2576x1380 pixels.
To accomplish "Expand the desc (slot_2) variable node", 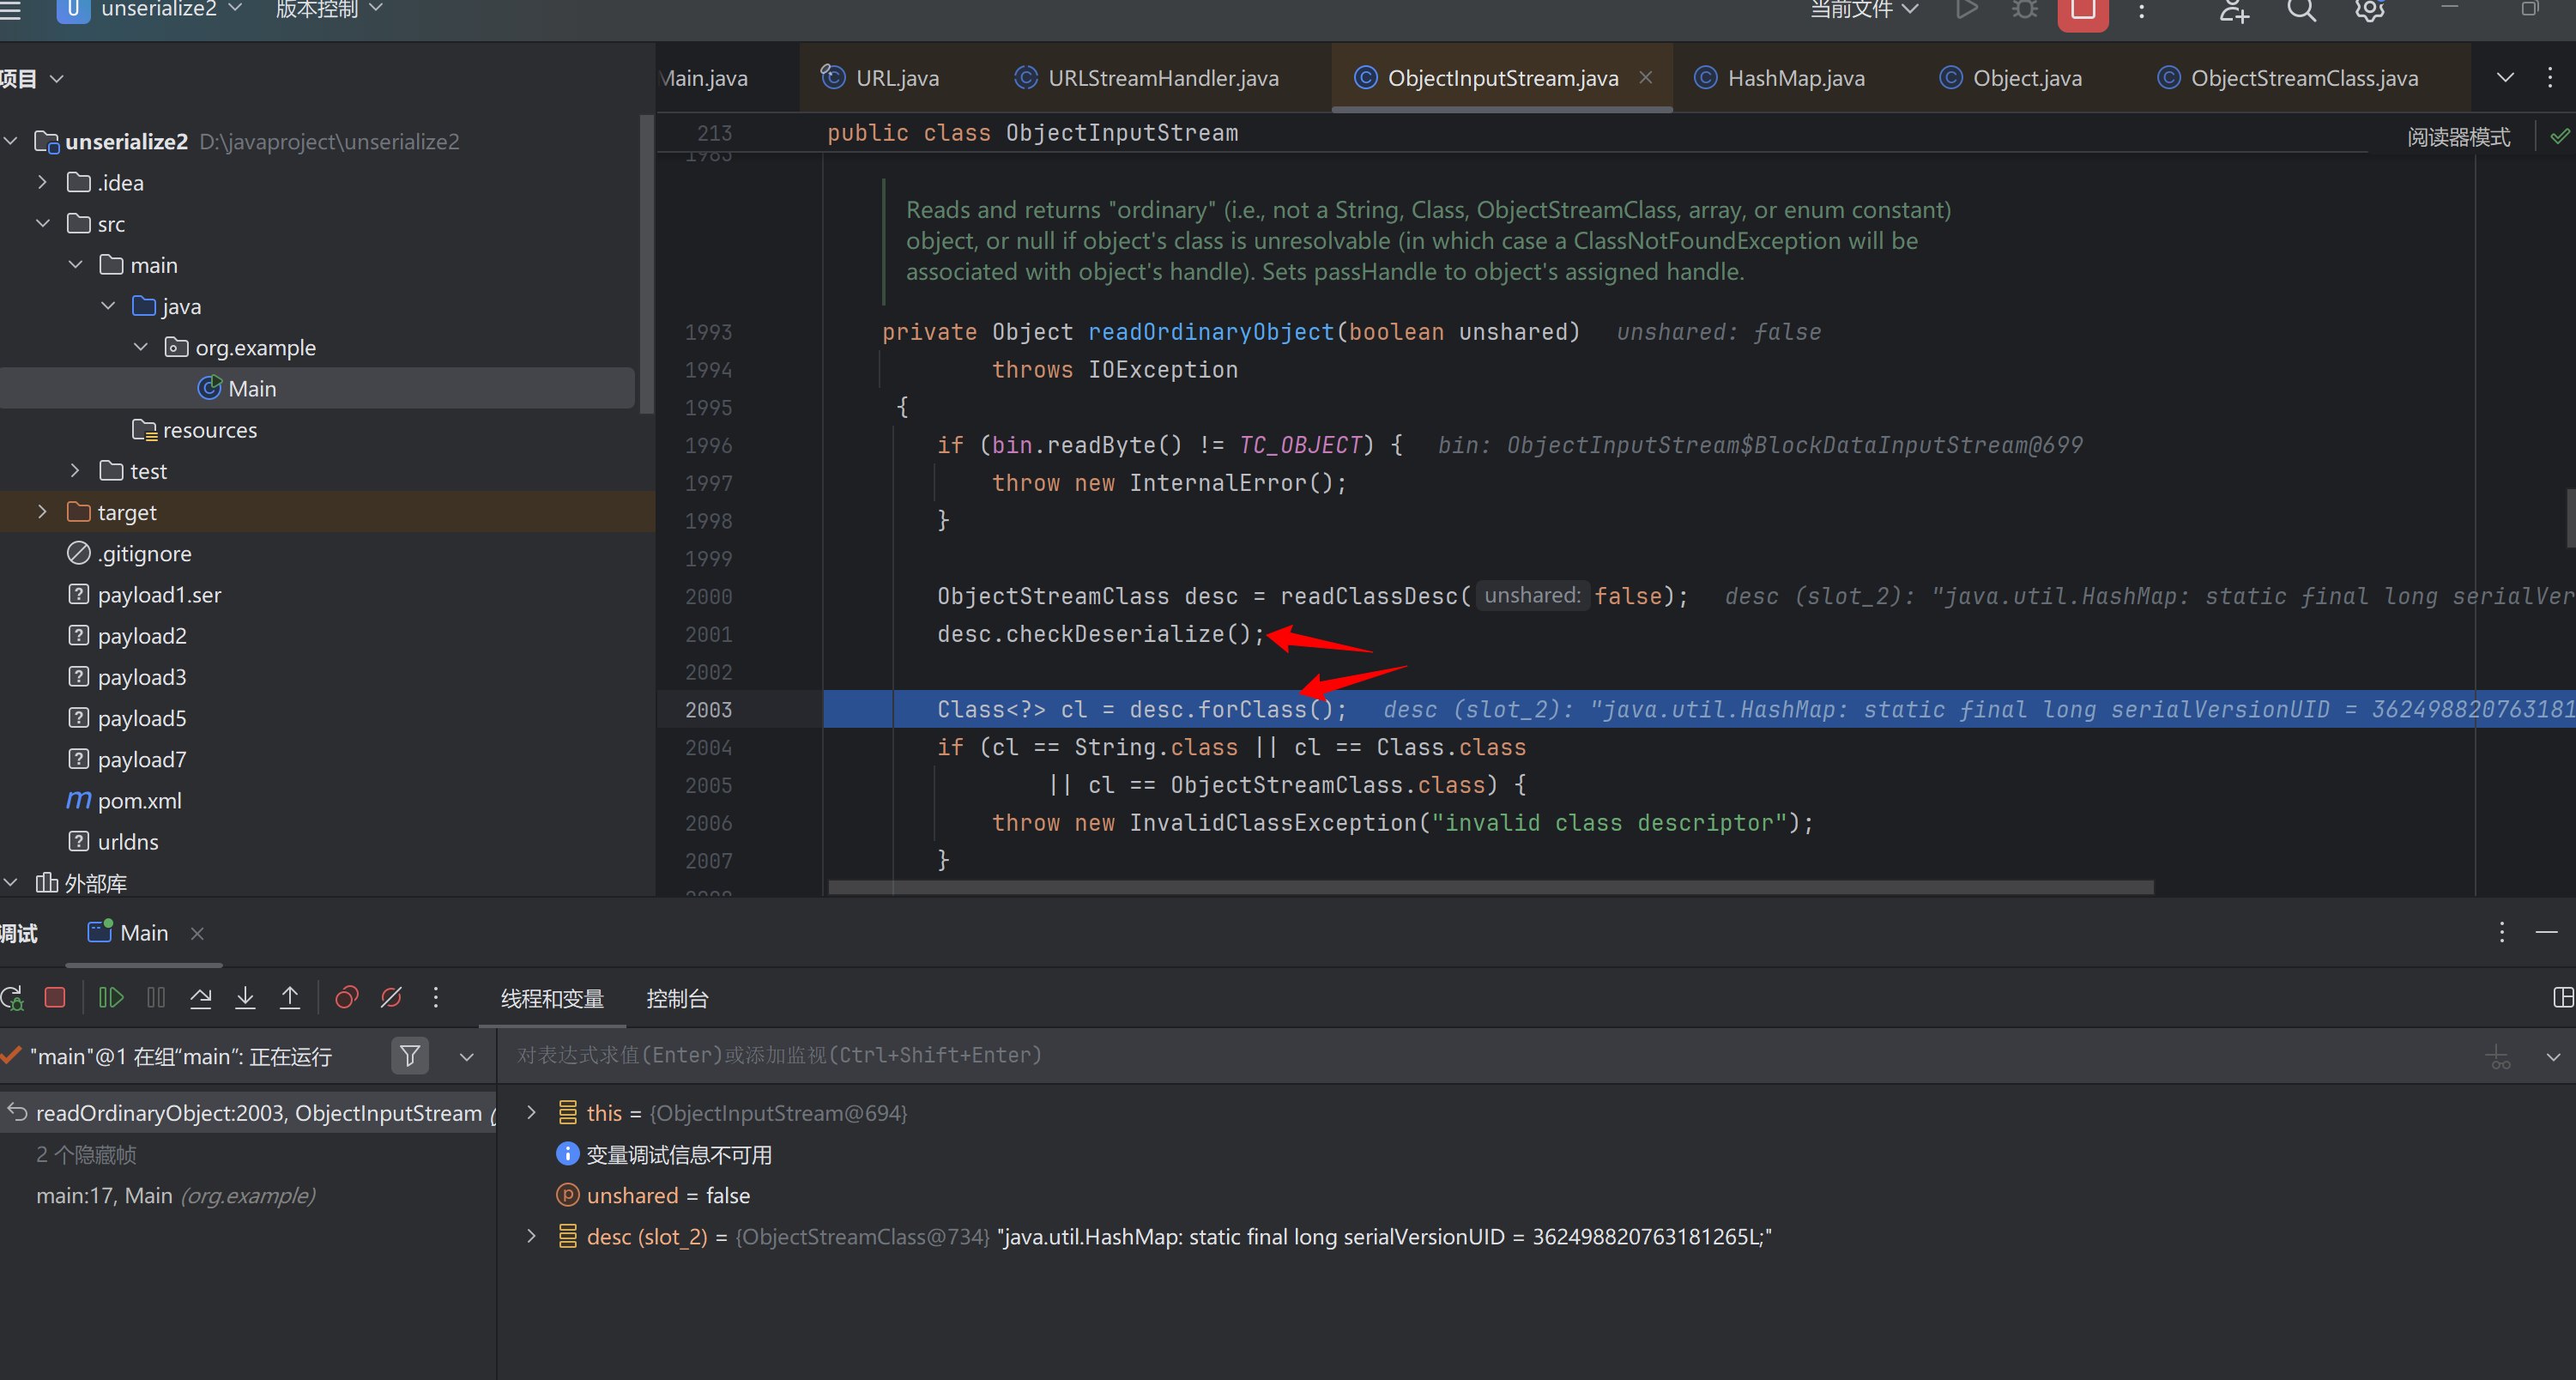I will tap(532, 1236).
